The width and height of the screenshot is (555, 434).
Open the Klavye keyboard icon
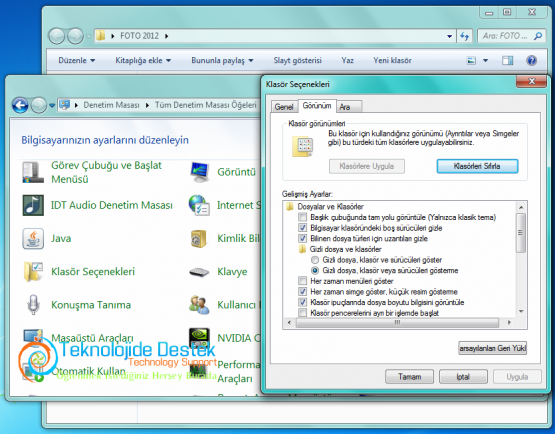click(x=199, y=272)
